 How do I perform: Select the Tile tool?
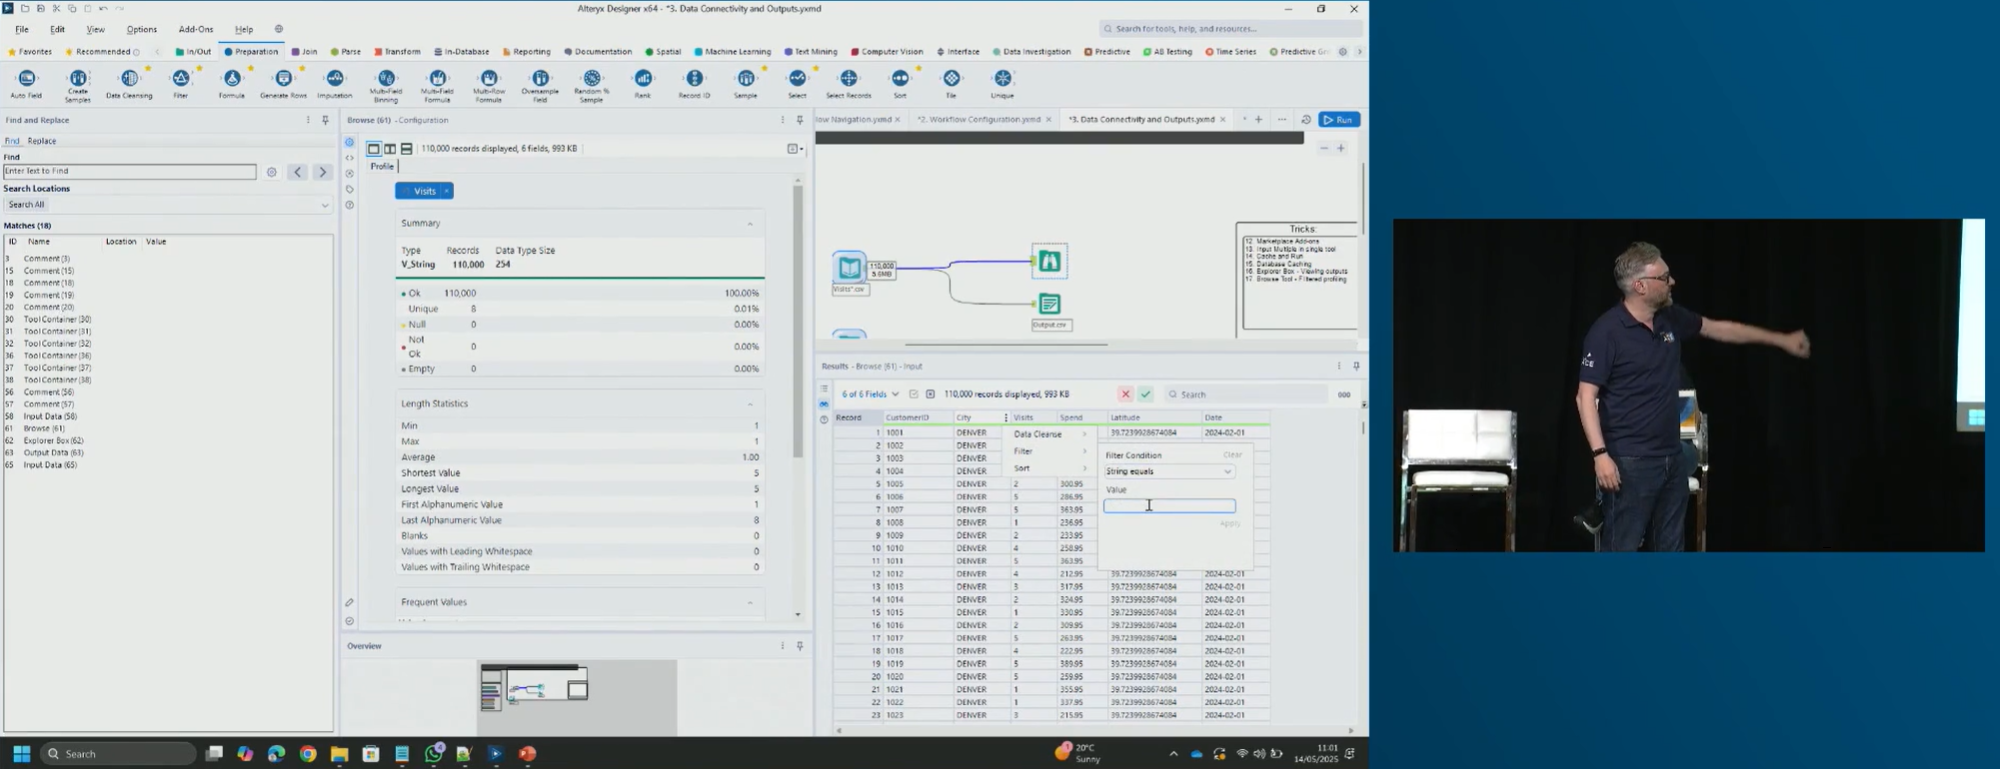coord(951,83)
